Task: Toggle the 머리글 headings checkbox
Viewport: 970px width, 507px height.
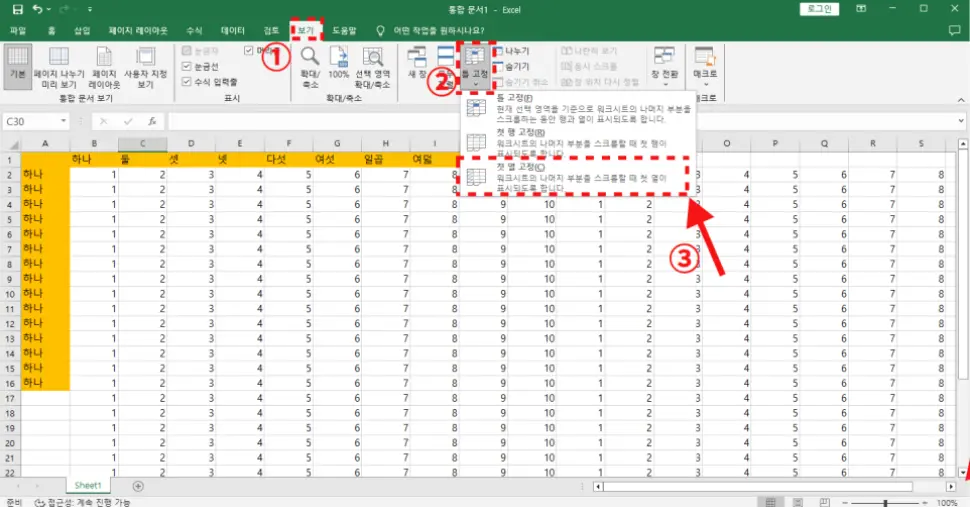Action: (x=250, y=50)
